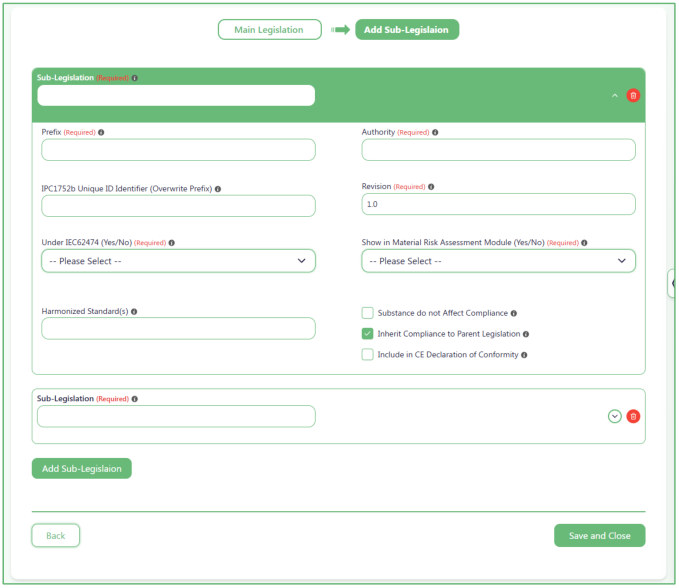Viewport: 679px width, 588px height.
Task: Click info icon next to second Sub-Legislation label
Action: 135,399
